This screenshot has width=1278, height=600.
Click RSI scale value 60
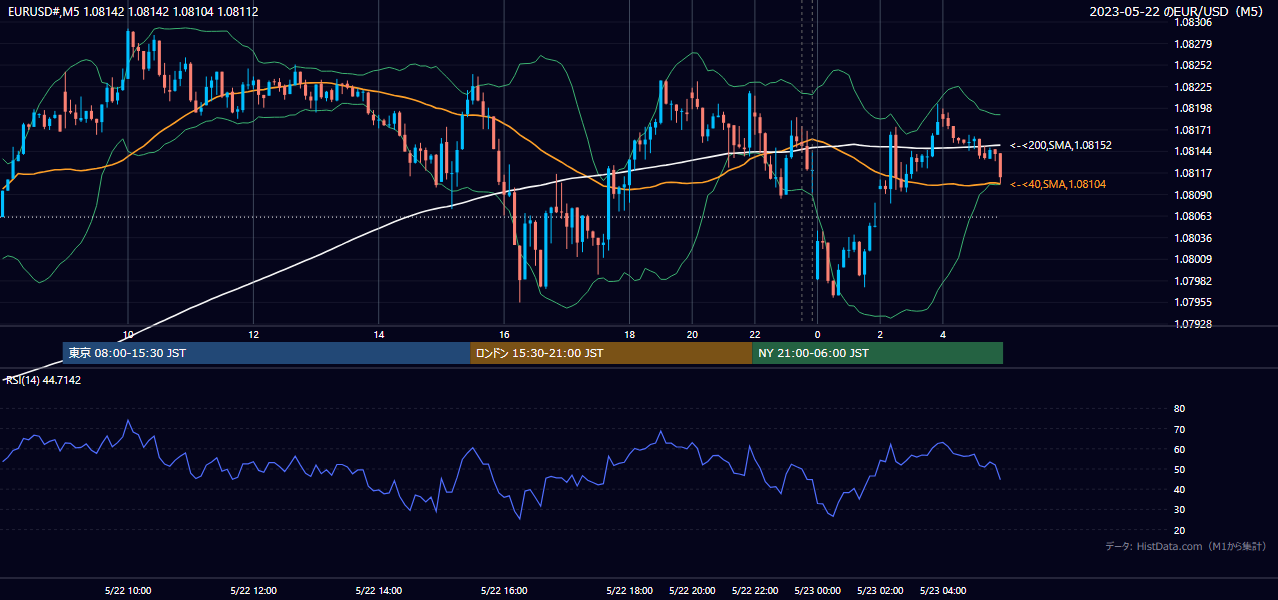[1180, 449]
